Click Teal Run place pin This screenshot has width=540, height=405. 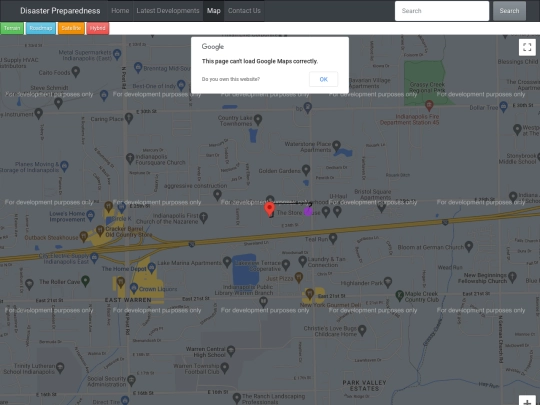coord(333,238)
